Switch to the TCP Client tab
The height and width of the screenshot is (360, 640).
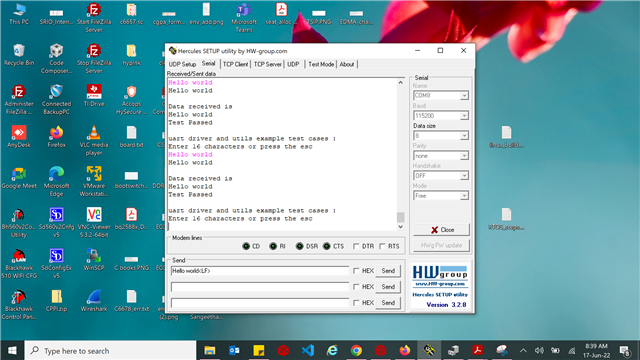pyautogui.click(x=236, y=64)
